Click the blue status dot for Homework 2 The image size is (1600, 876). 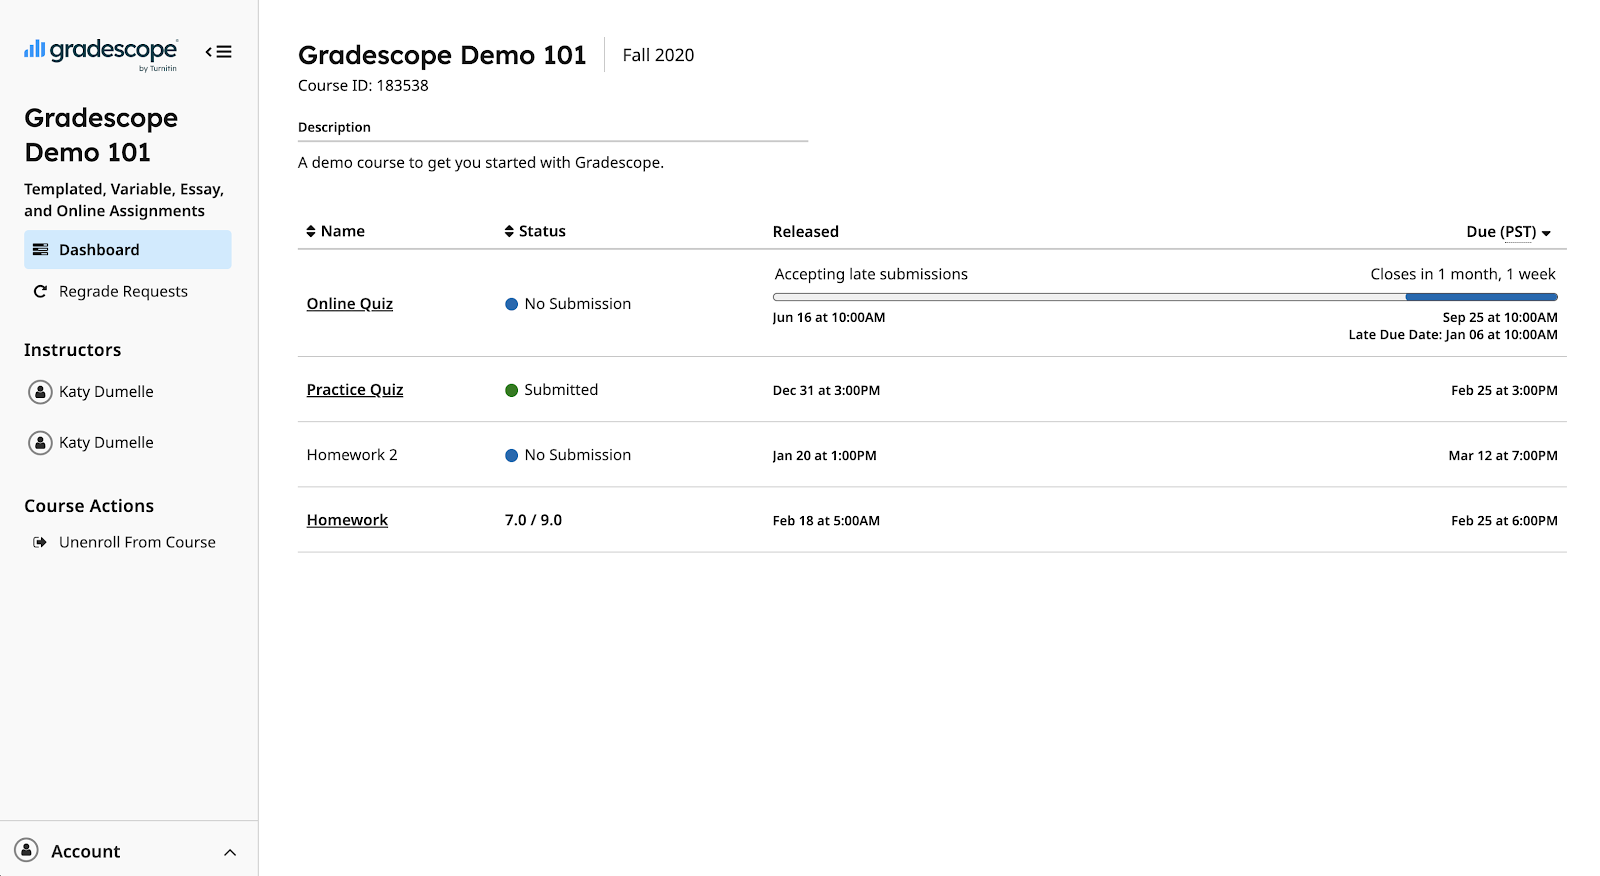511,455
